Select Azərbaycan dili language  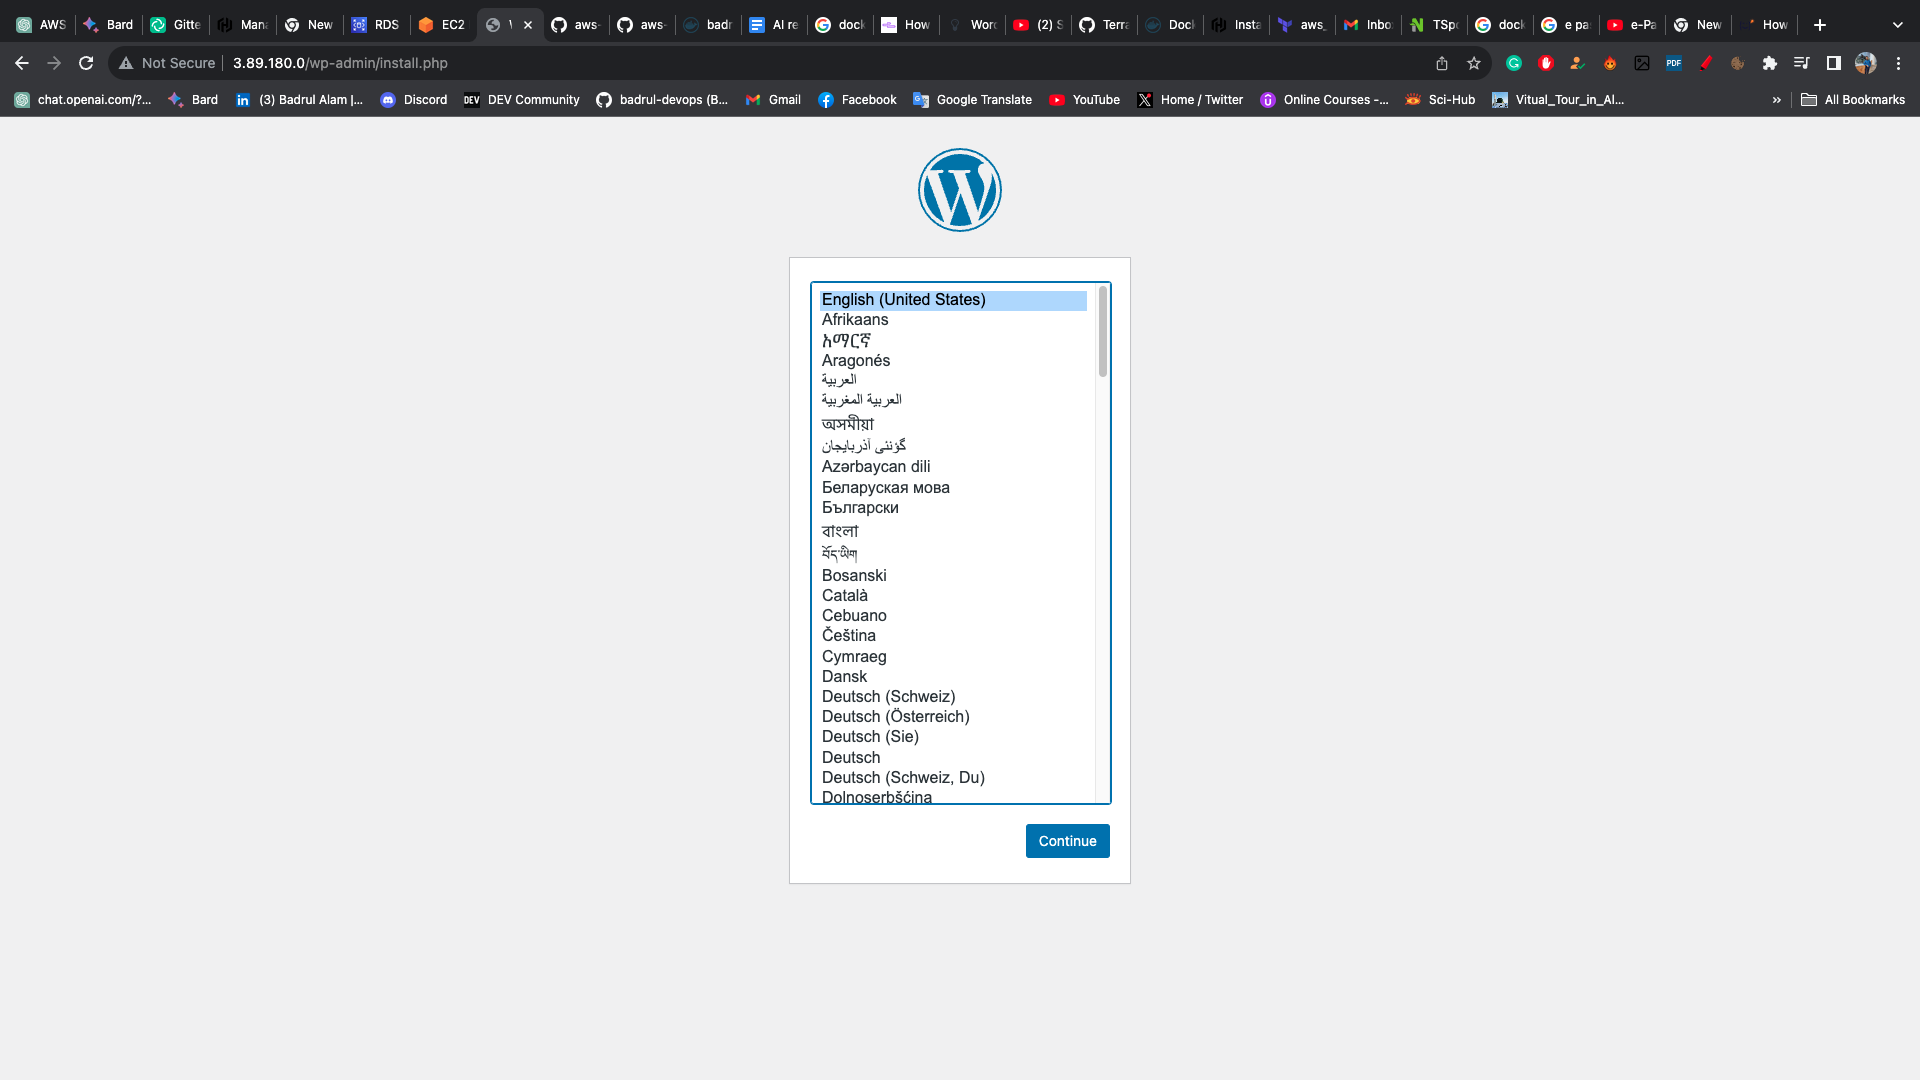pos(953,467)
